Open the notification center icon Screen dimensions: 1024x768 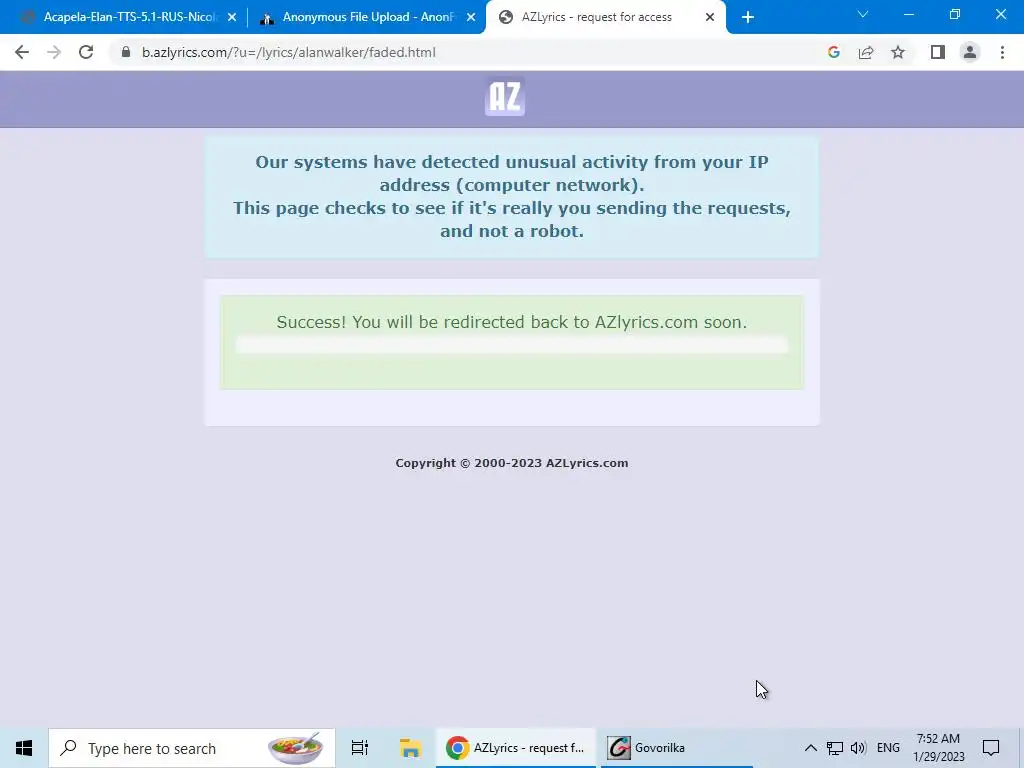coord(991,748)
